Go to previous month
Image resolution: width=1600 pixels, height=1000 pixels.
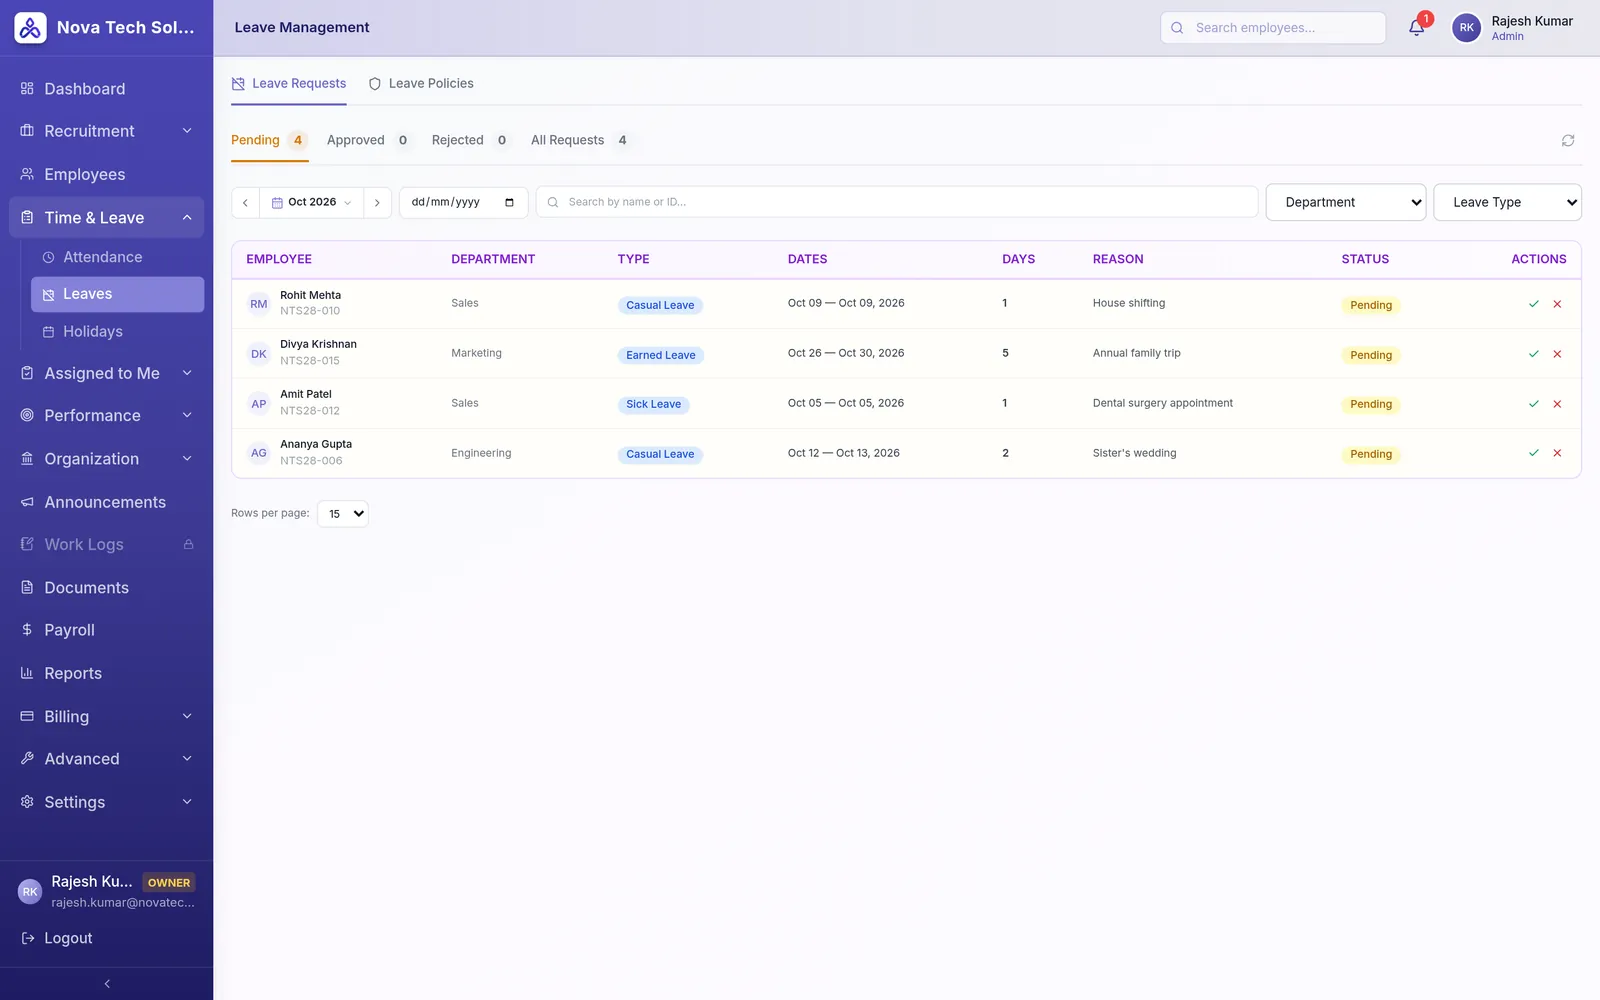pyautogui.click(x=245, y=202)
